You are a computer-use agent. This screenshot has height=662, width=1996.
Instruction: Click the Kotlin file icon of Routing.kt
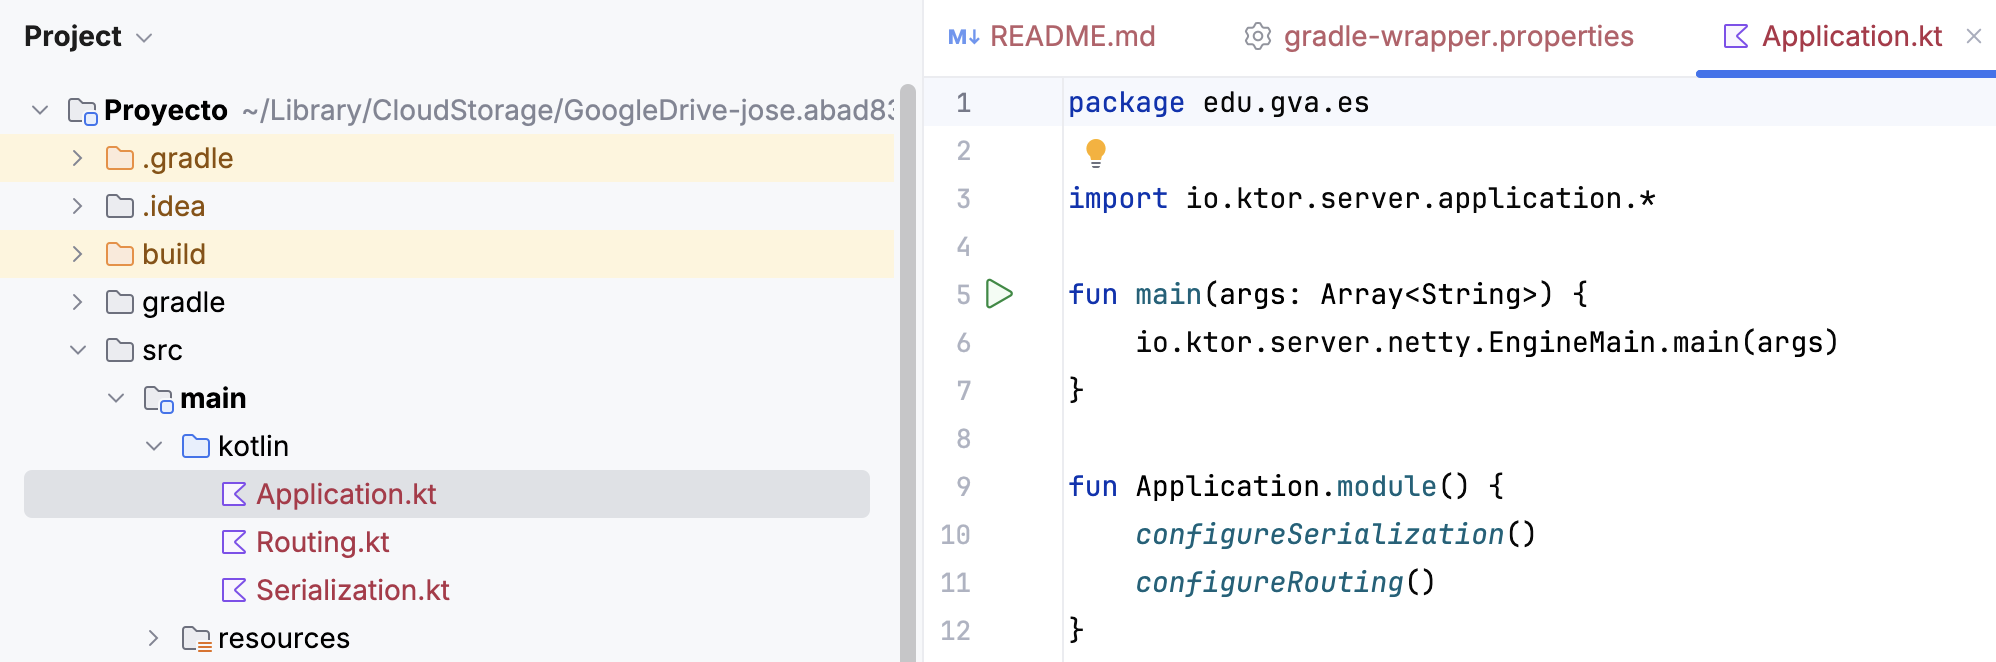(234, 542)
